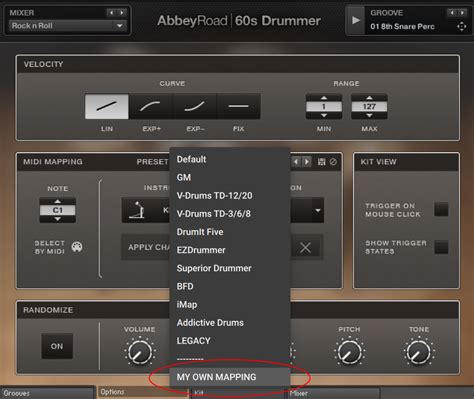Go to next groove with right arrow
The width and height of the screenshot is (474, 399).
[x=462, y=13]
